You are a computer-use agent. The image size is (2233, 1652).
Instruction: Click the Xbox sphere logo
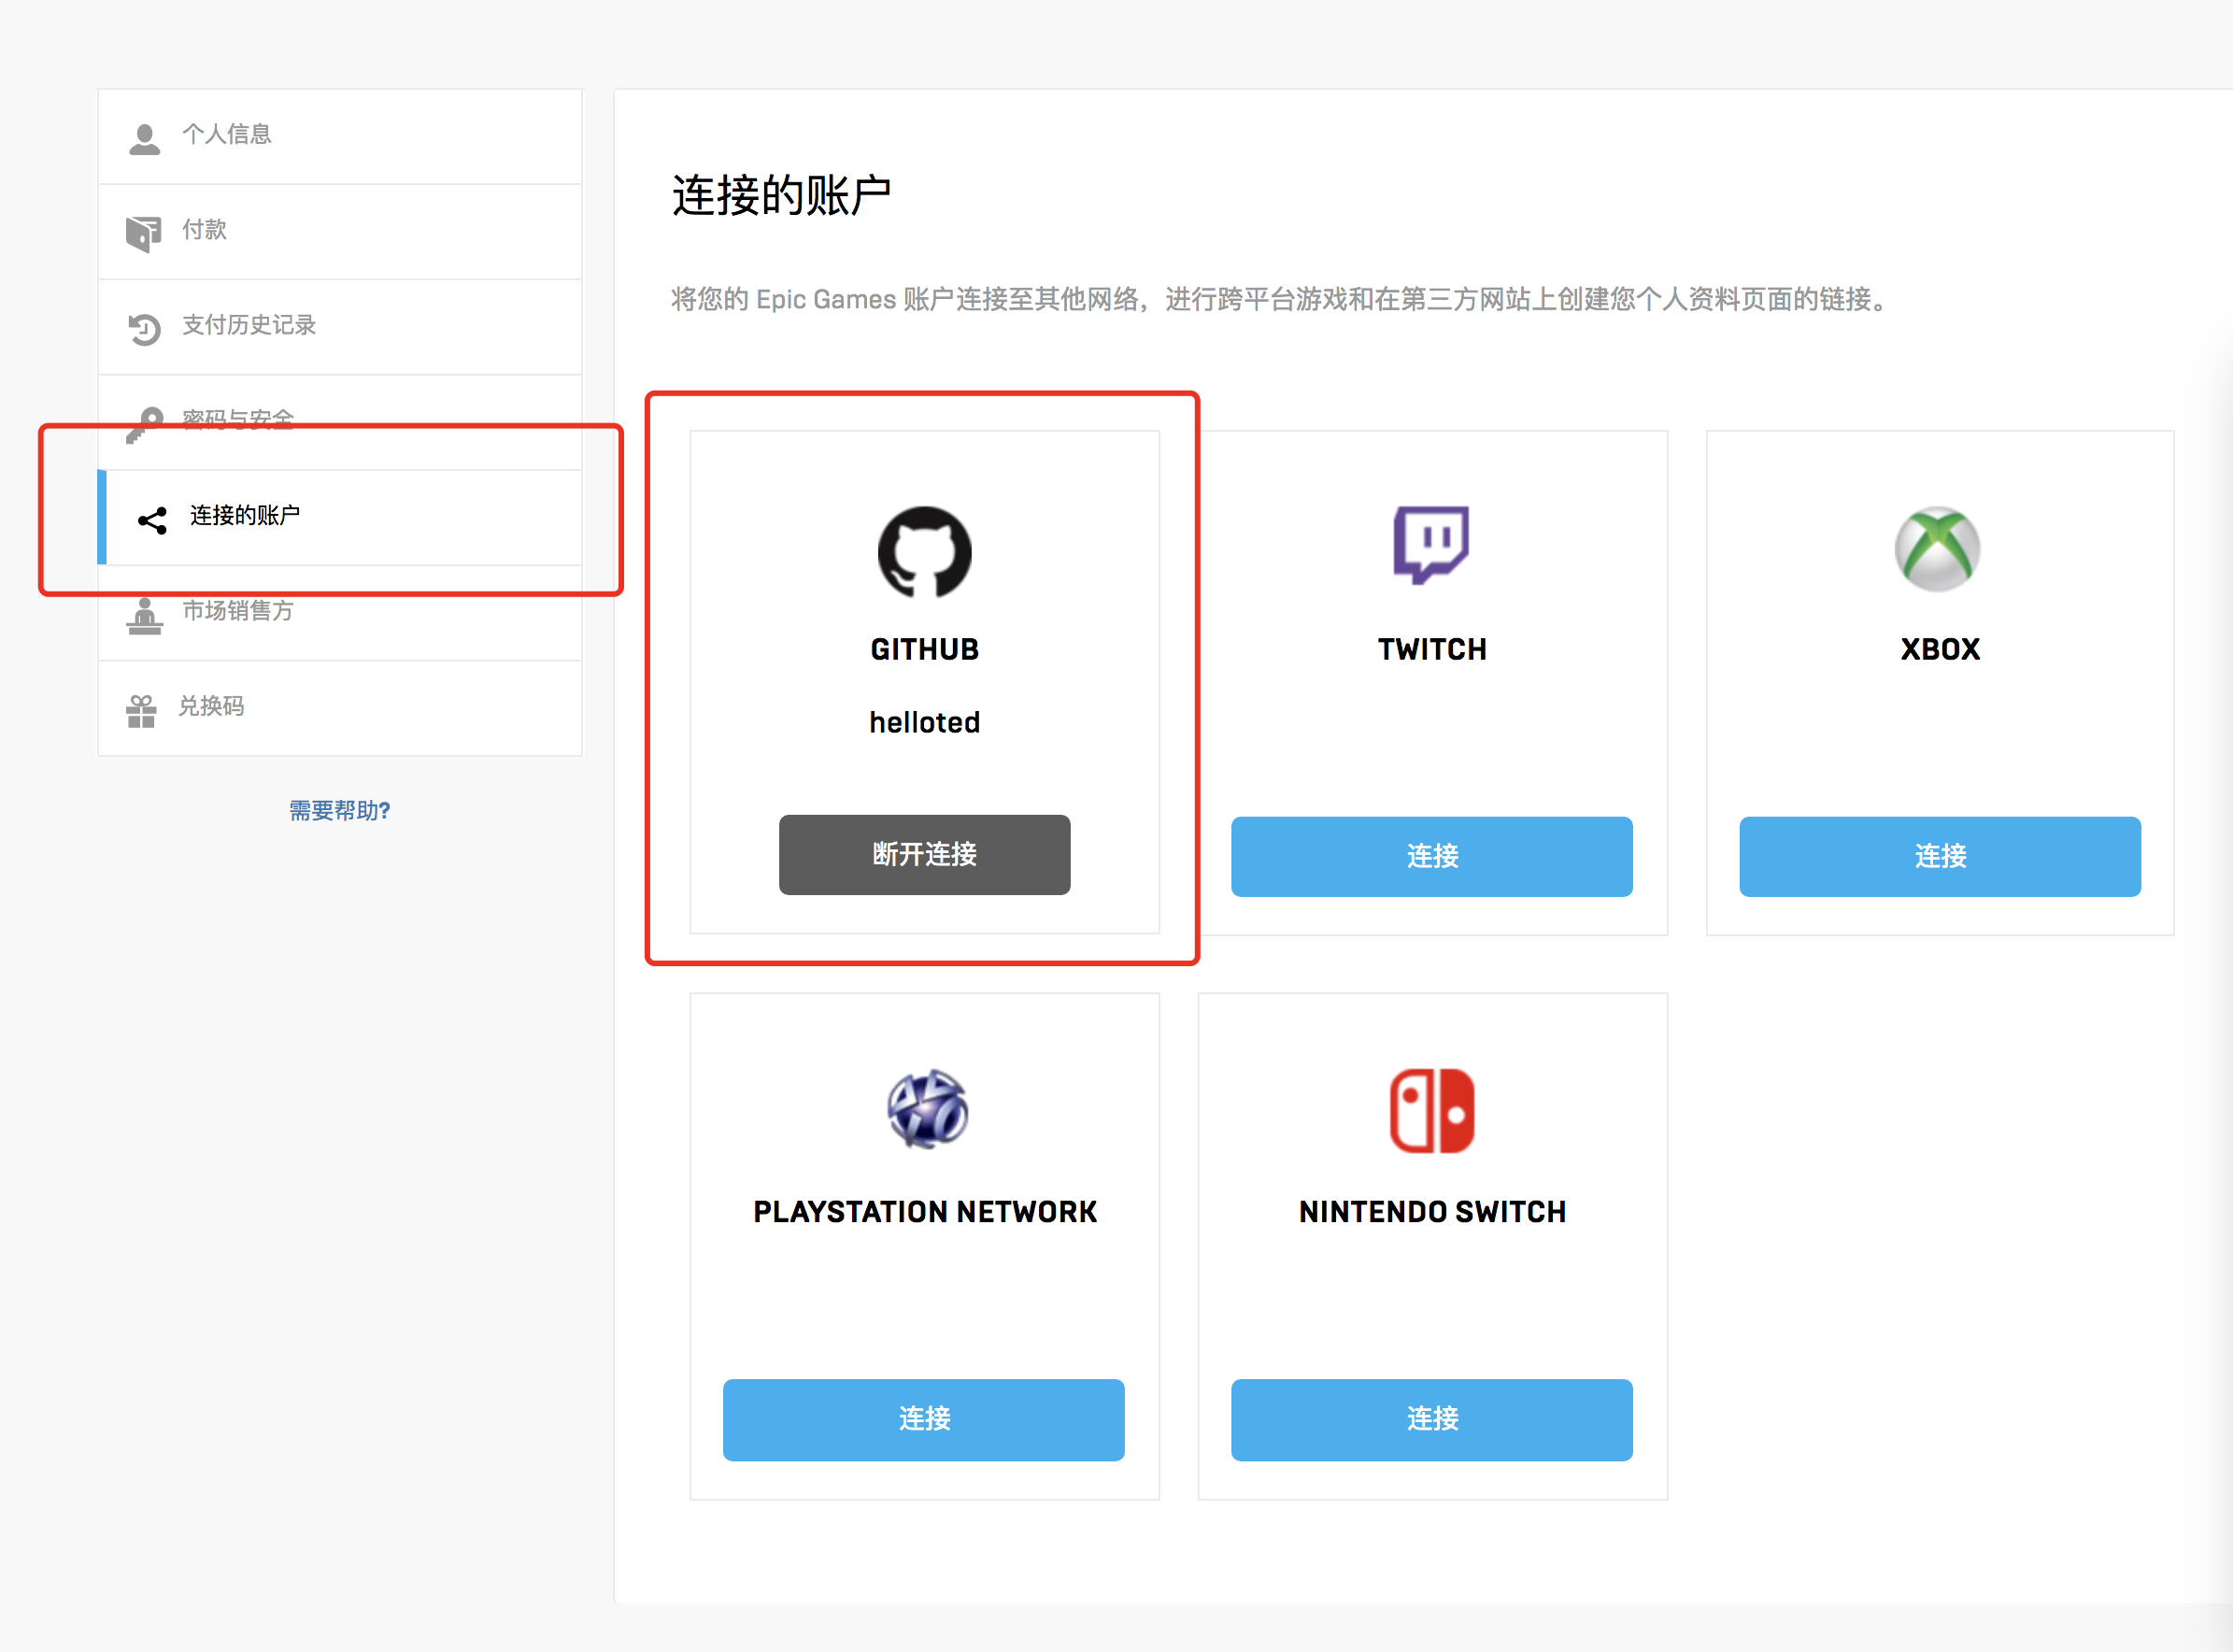point(1937,549)
